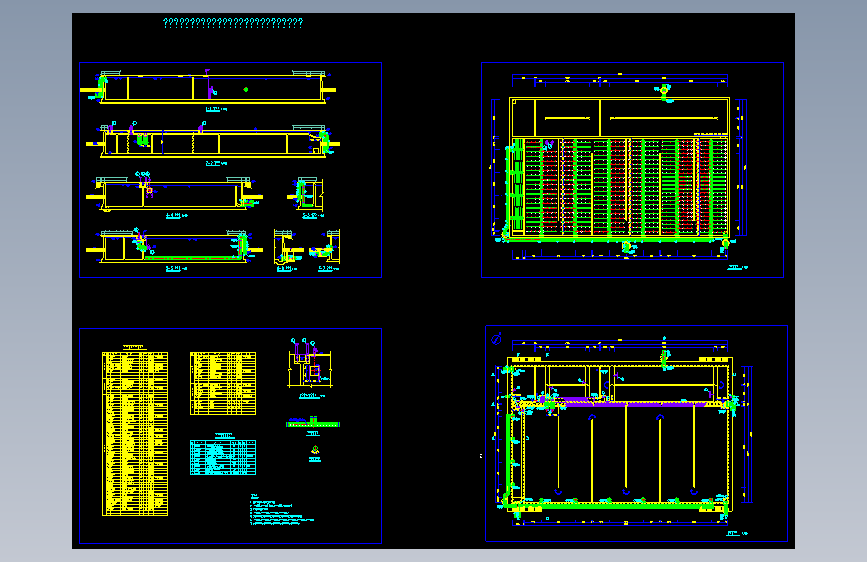Screen dimensions: 867x562
Task: Click the question-mark title text at top
Action: (233, 23)
